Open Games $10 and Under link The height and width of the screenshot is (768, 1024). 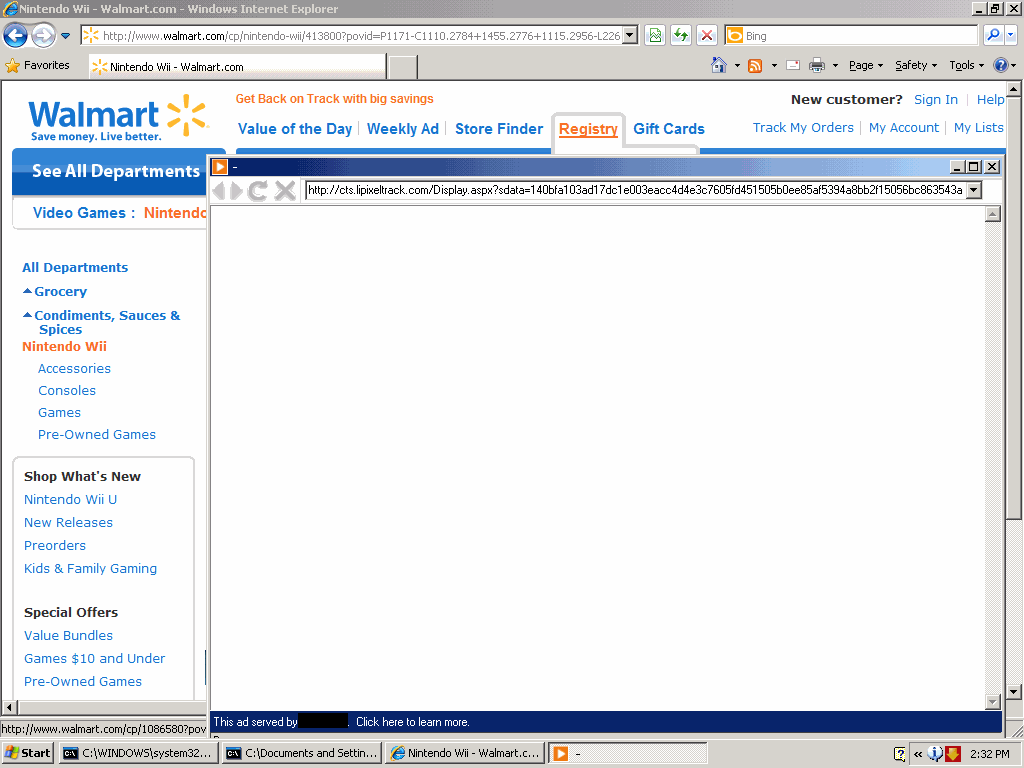tap(95, 658)
